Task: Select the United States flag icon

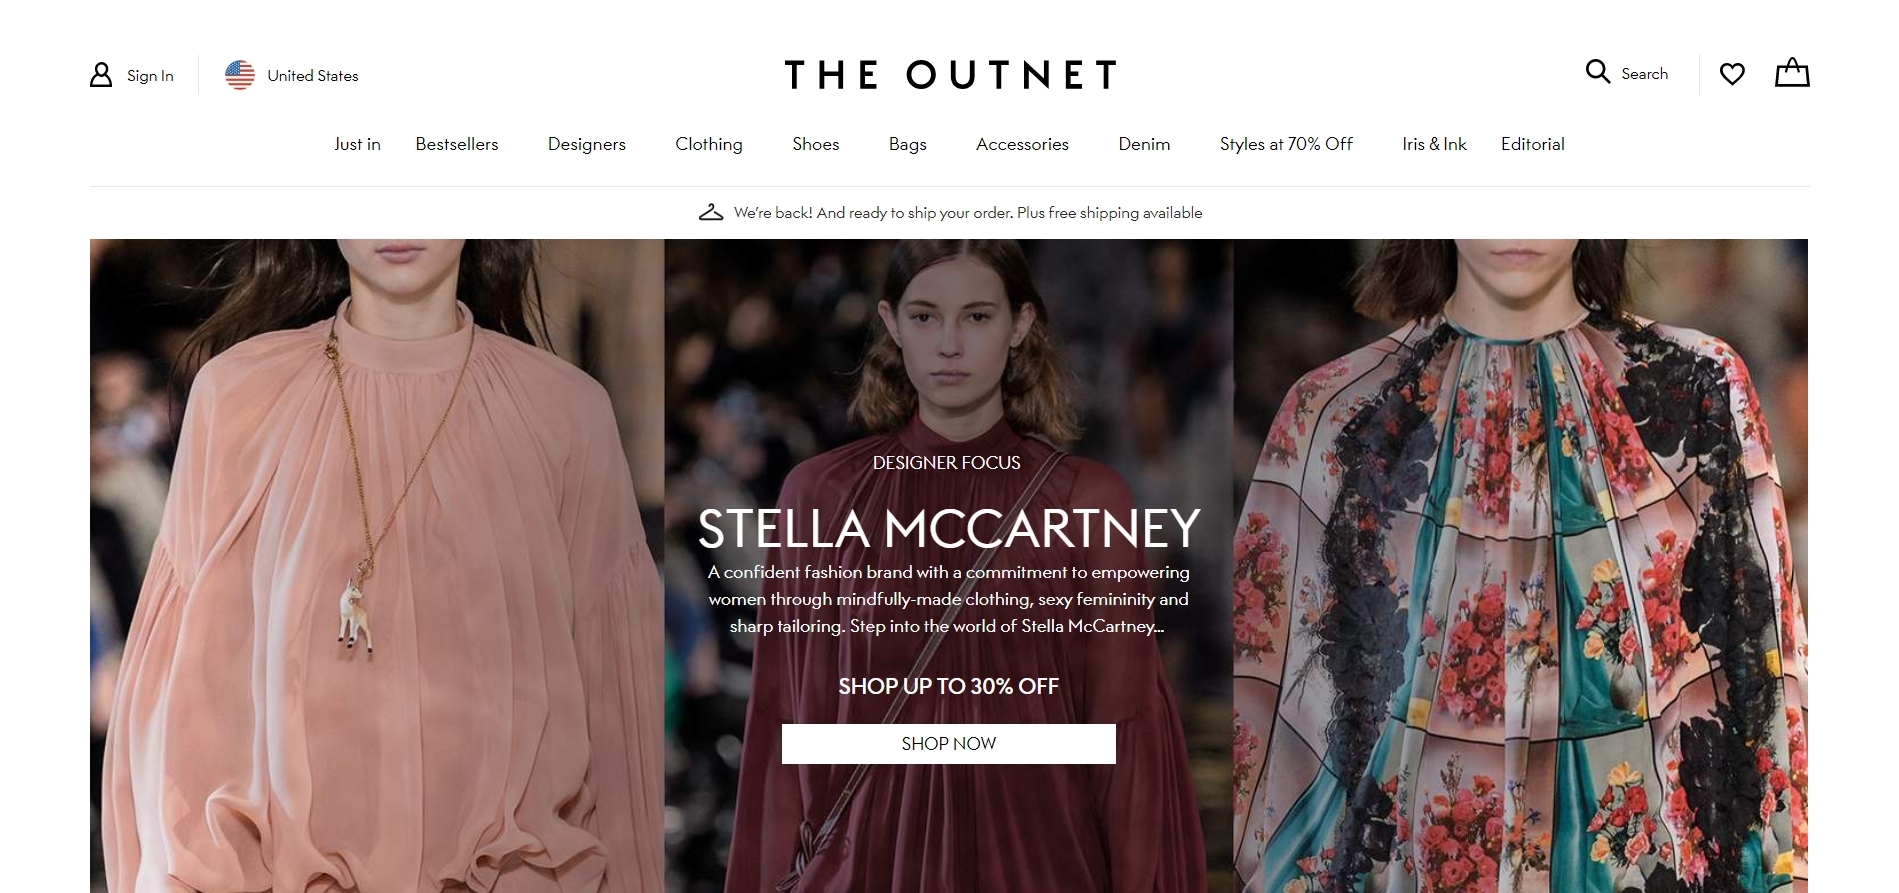Action: tap(240, 75)
